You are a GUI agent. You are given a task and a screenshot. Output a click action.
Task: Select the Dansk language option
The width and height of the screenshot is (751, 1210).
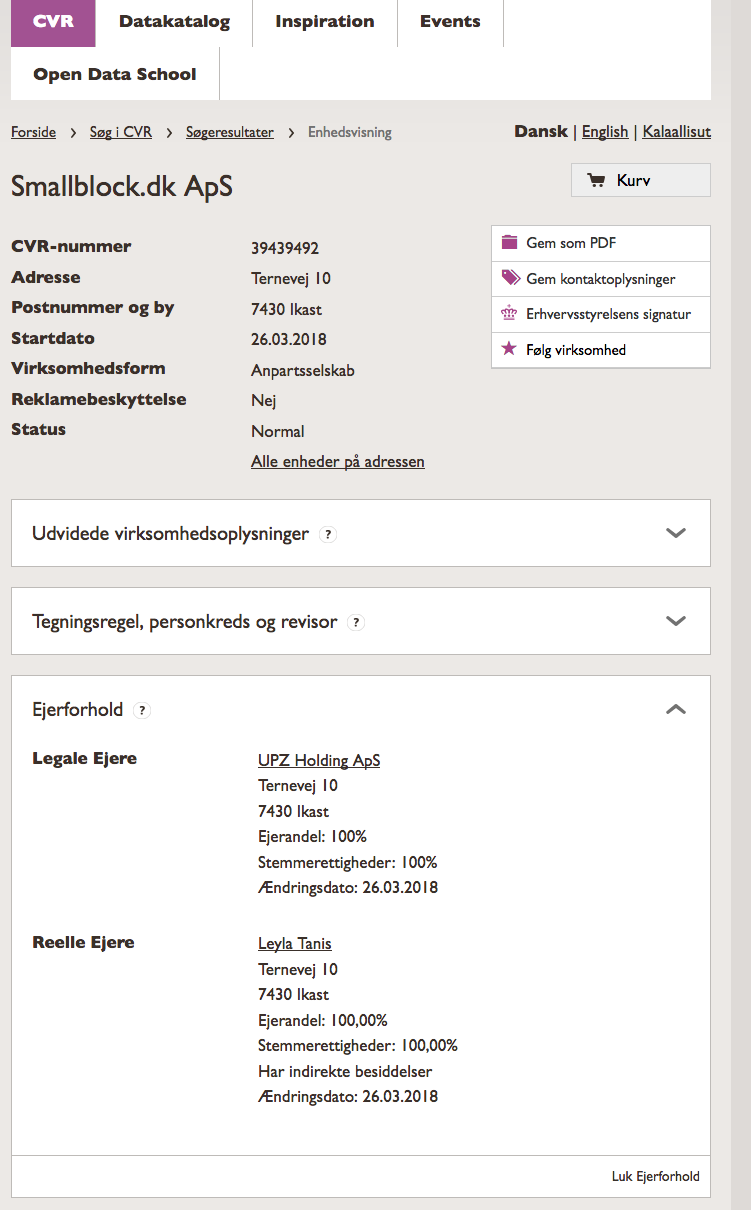click(540, 132)
